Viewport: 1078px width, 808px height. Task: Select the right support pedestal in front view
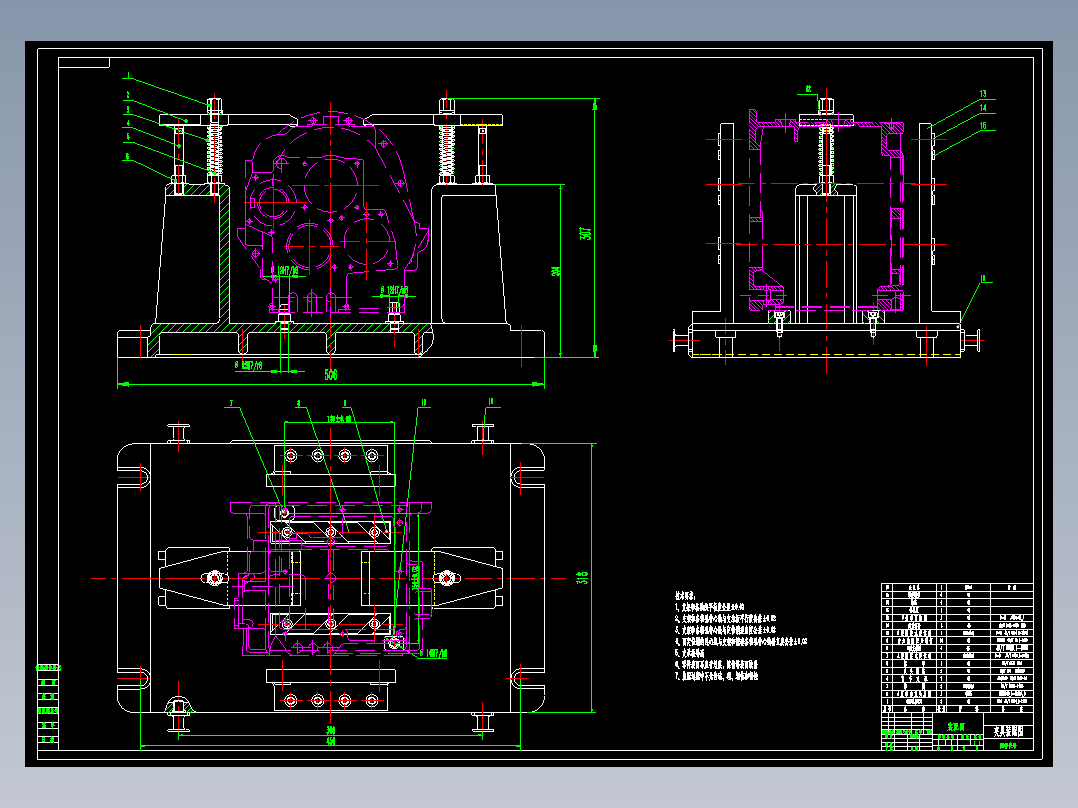(x=470, y=255)
